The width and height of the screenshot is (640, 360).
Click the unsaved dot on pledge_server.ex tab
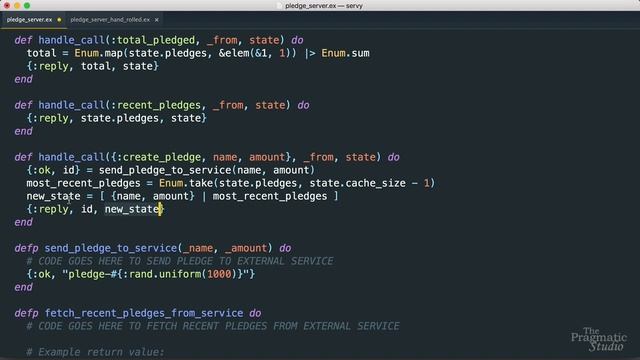click(59, 20)
